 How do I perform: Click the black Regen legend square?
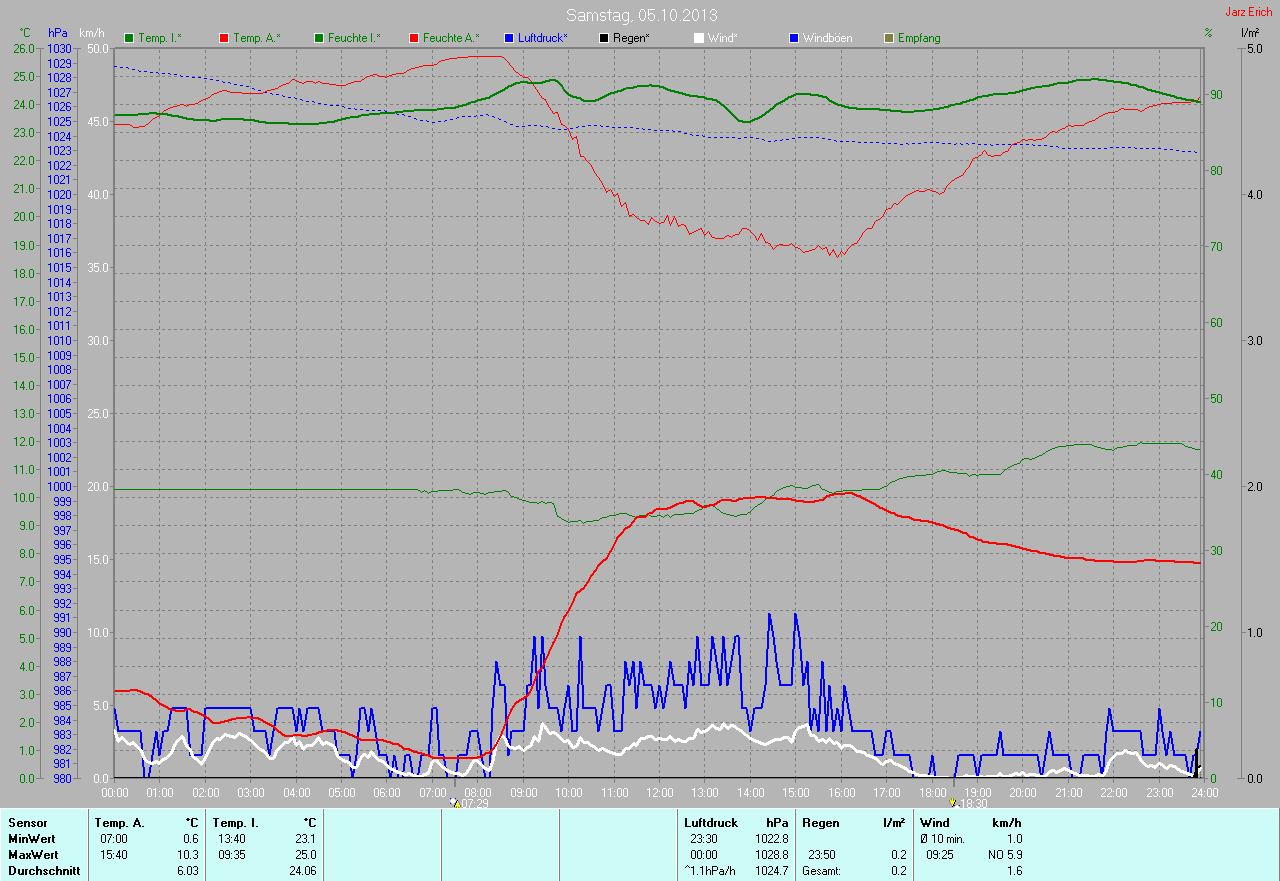pos(604,38)
